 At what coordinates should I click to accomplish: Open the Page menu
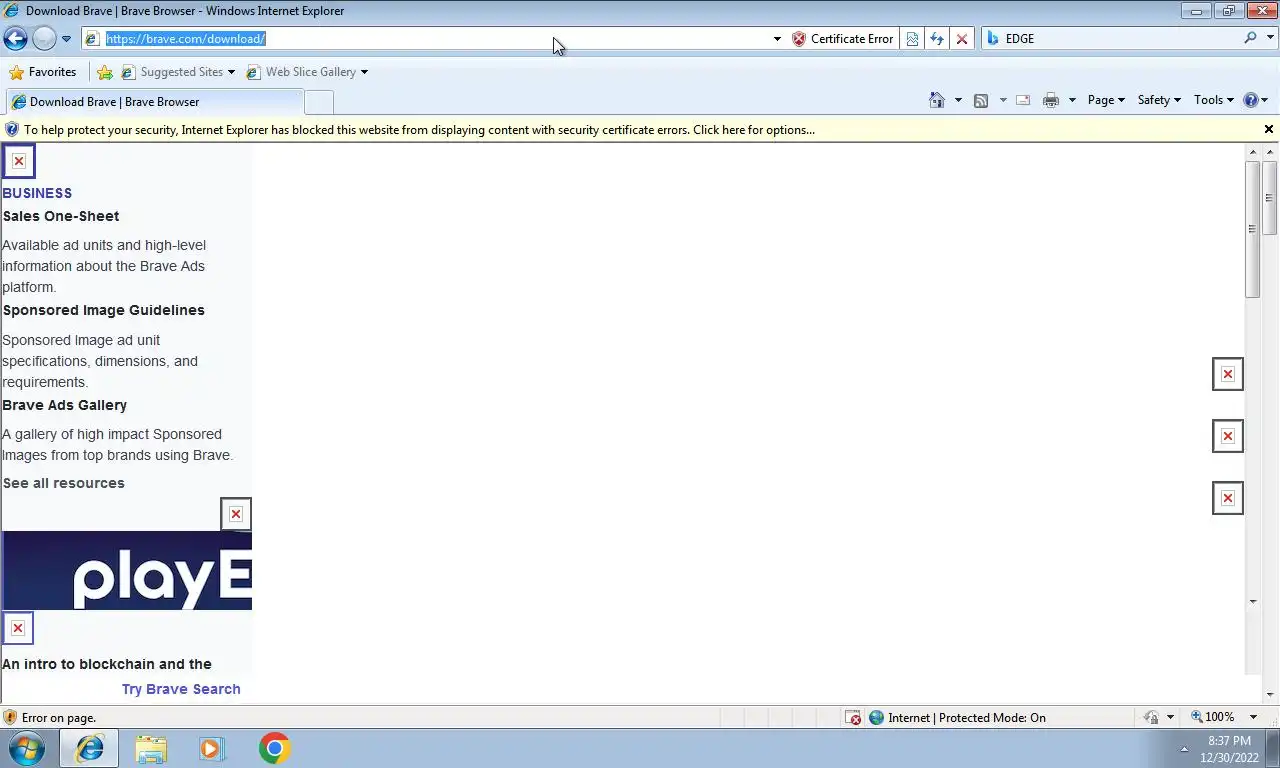click(1106, 100)
